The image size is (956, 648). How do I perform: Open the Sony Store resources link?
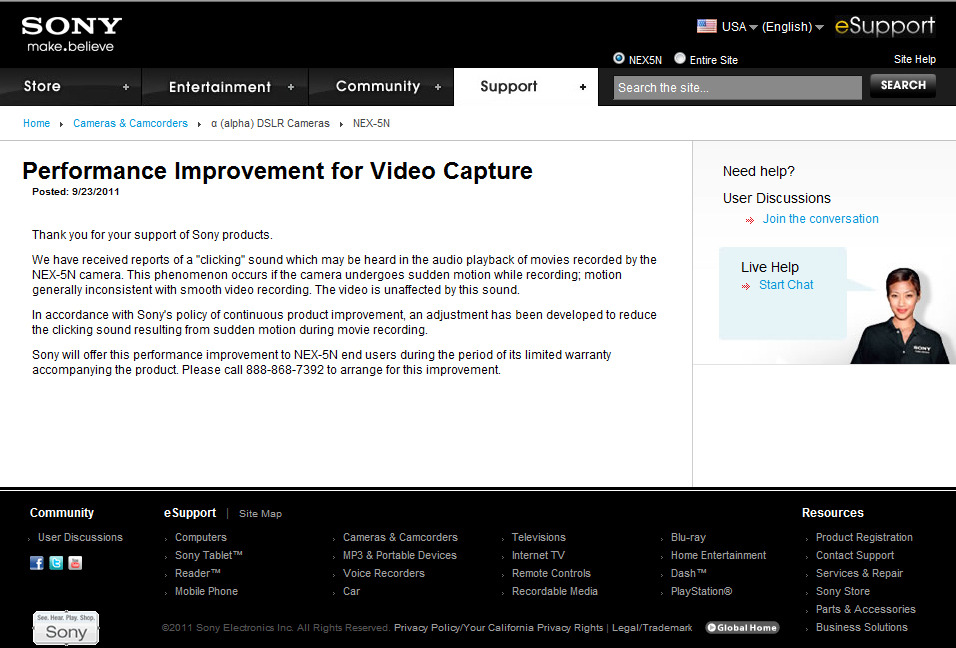pyautogui.click(x=843, y=591)
